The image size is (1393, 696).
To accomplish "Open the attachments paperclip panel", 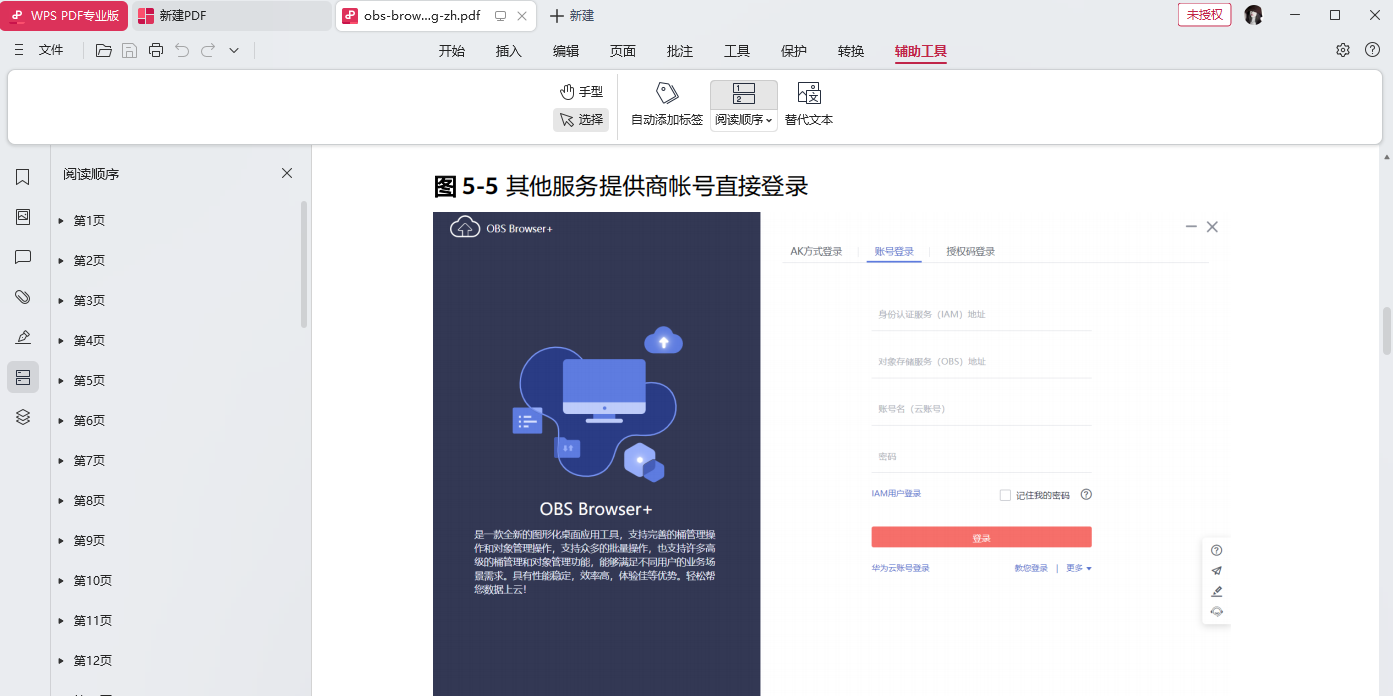I will (23, 297).
